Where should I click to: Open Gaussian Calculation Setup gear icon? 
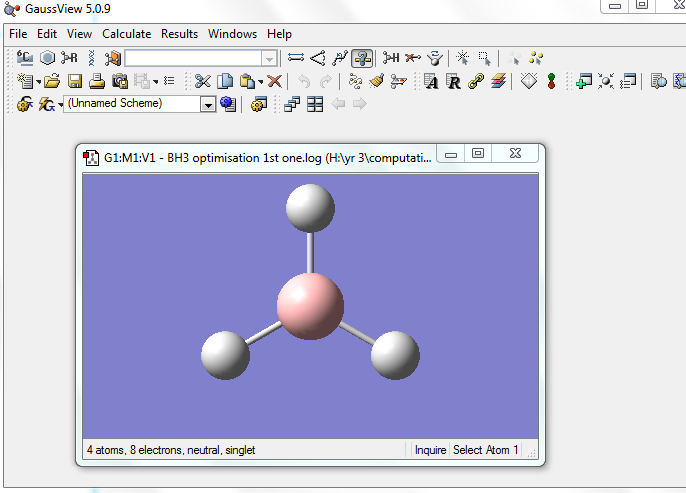tap(25, 104)
